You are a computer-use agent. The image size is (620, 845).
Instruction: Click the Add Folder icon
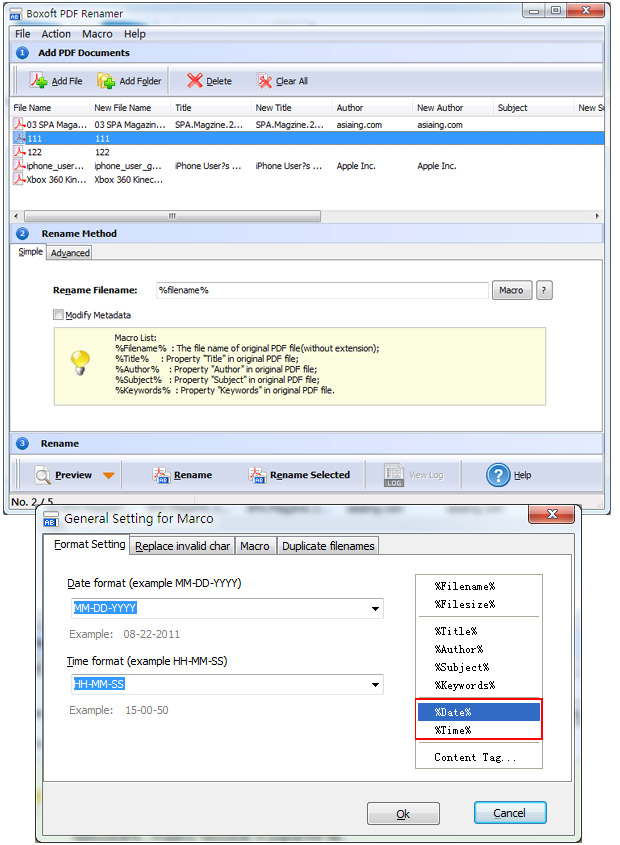[x=106, y=81]
